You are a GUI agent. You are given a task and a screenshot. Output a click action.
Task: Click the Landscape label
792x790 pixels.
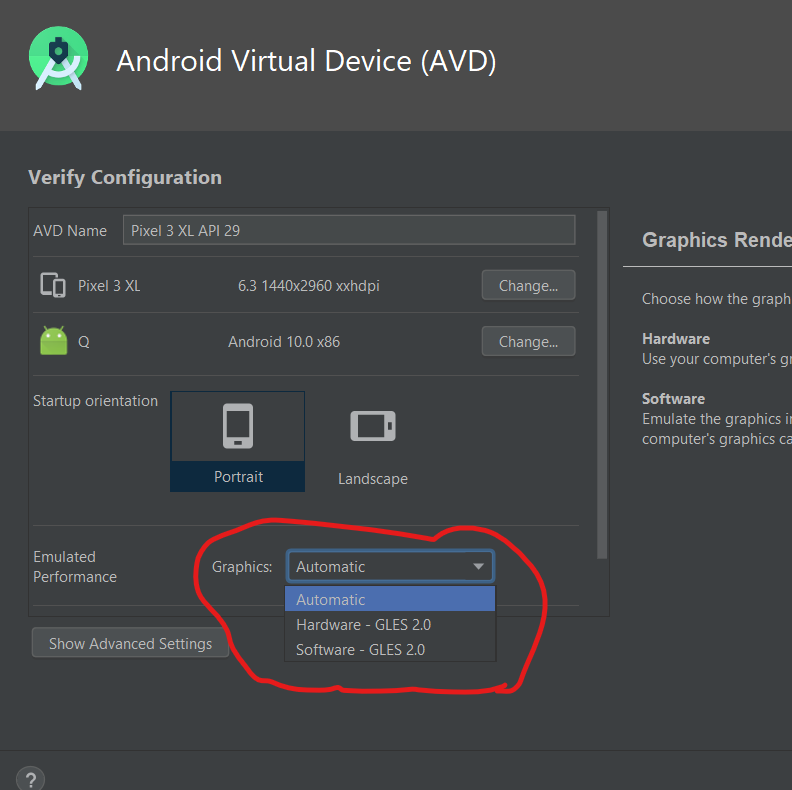tap(373, 478)
